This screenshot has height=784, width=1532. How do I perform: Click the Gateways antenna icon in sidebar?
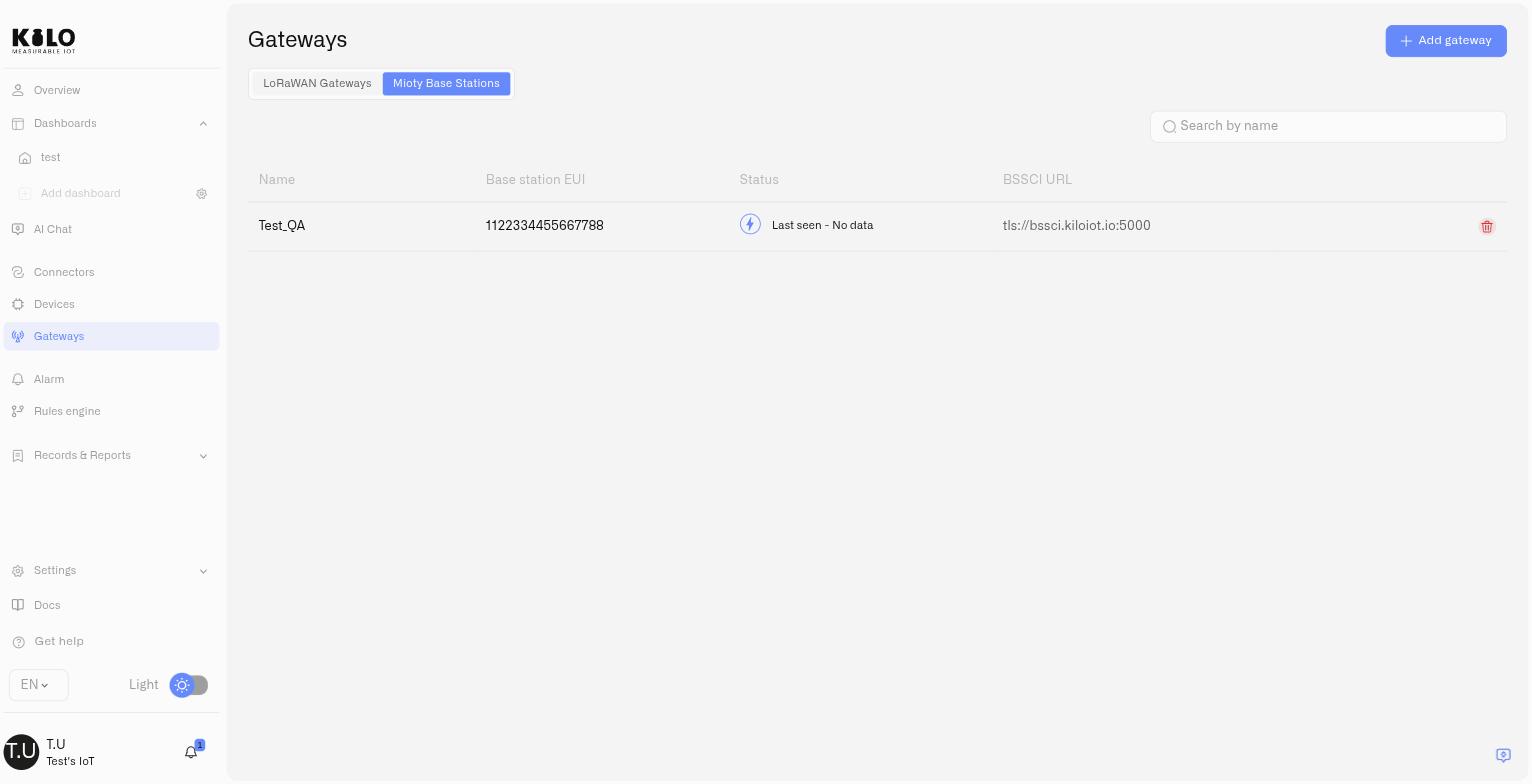tap(18, 337)
